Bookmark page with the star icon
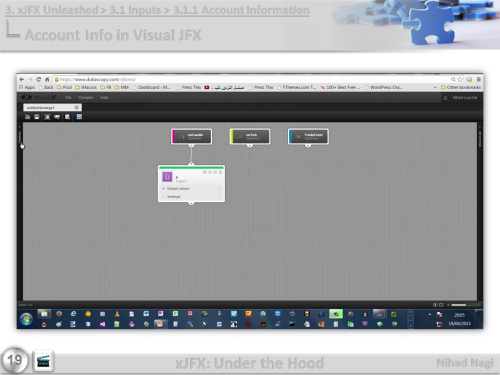The image size is (500, 375). 460,79
